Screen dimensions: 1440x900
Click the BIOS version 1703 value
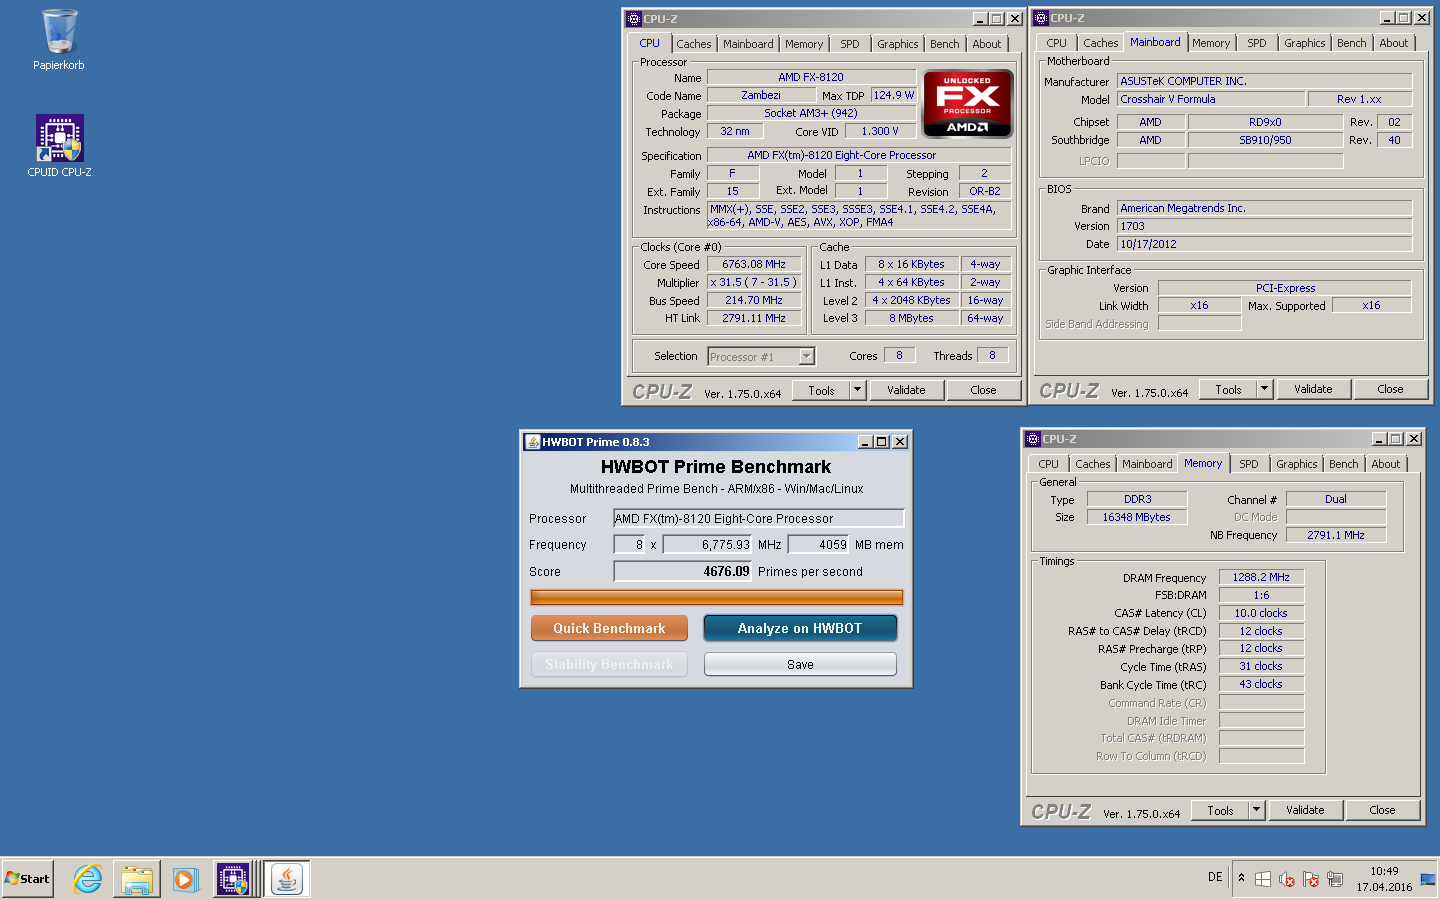[1265, 226]
